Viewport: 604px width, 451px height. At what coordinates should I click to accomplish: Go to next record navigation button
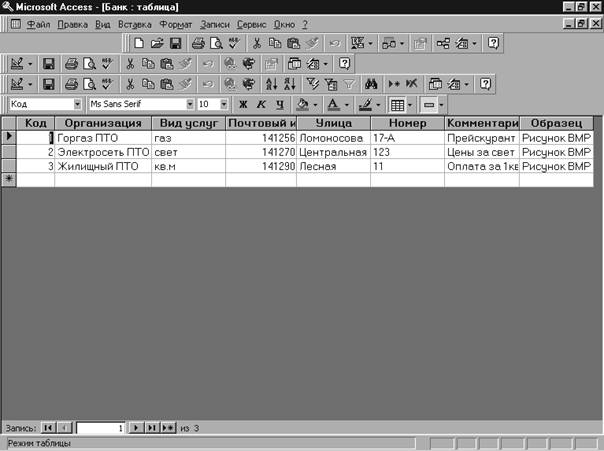click(x=136, y=428)
